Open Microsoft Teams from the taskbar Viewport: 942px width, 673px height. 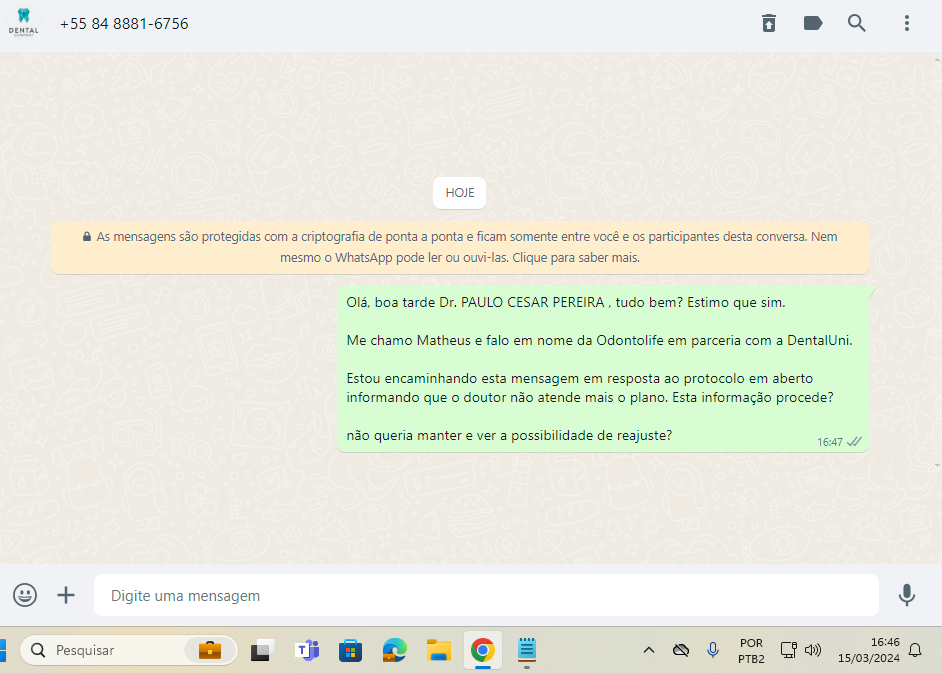point(306,650)
